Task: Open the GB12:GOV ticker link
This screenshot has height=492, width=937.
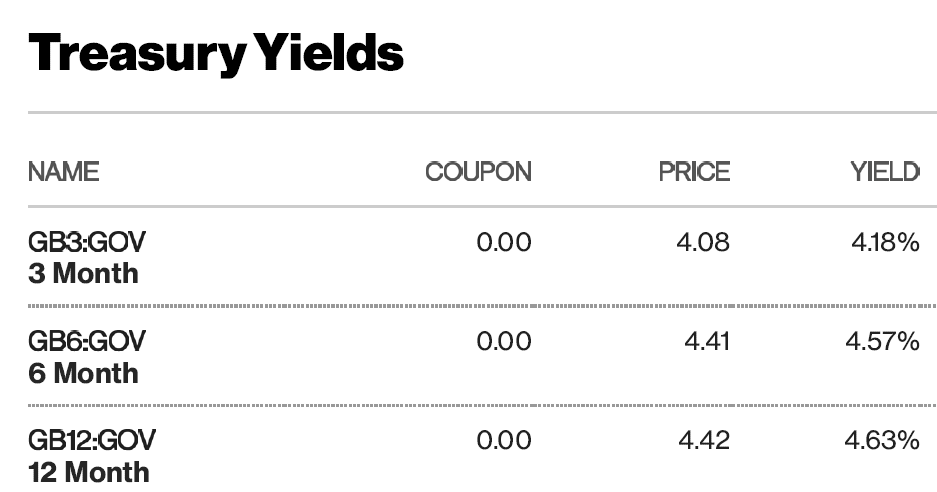Action: pyautogui.click(x=91, y=441)
